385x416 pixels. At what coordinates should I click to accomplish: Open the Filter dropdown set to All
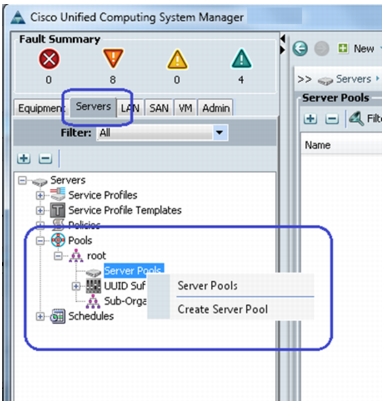162,133
